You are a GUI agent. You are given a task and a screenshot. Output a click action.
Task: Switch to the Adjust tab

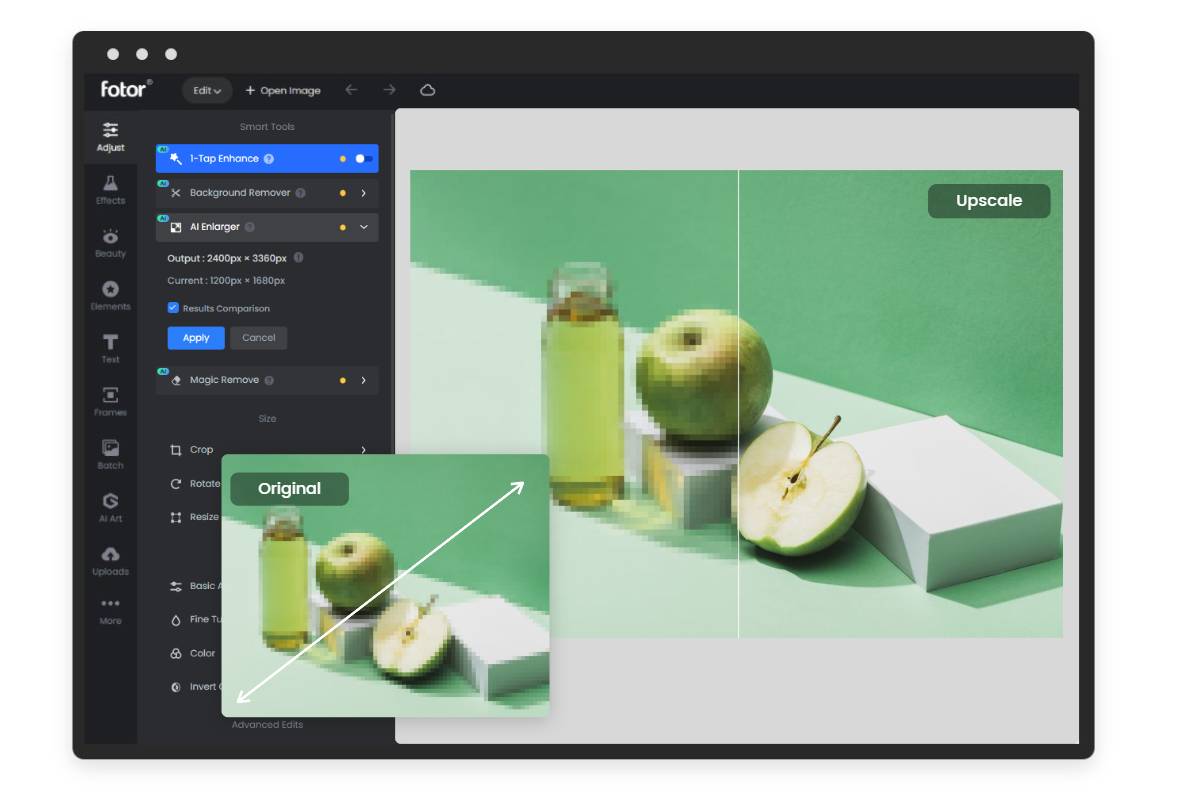(110, 136)
